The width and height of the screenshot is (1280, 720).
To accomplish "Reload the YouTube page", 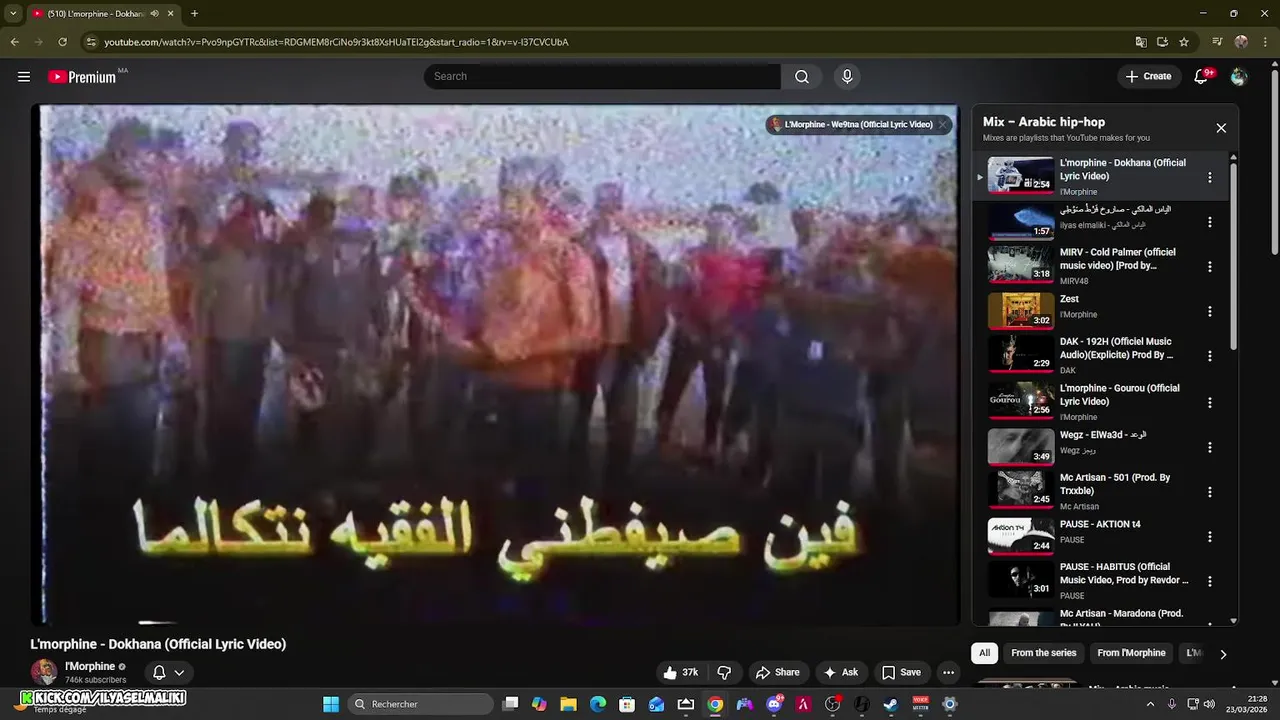I will (62, 42).
